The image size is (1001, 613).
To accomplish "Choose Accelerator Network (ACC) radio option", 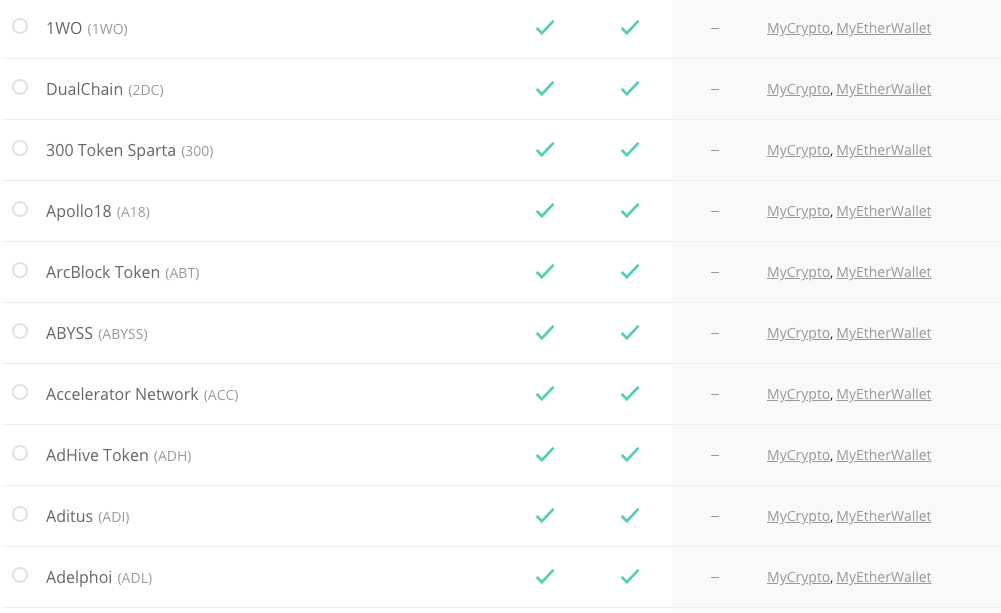I will pos(20,392).
